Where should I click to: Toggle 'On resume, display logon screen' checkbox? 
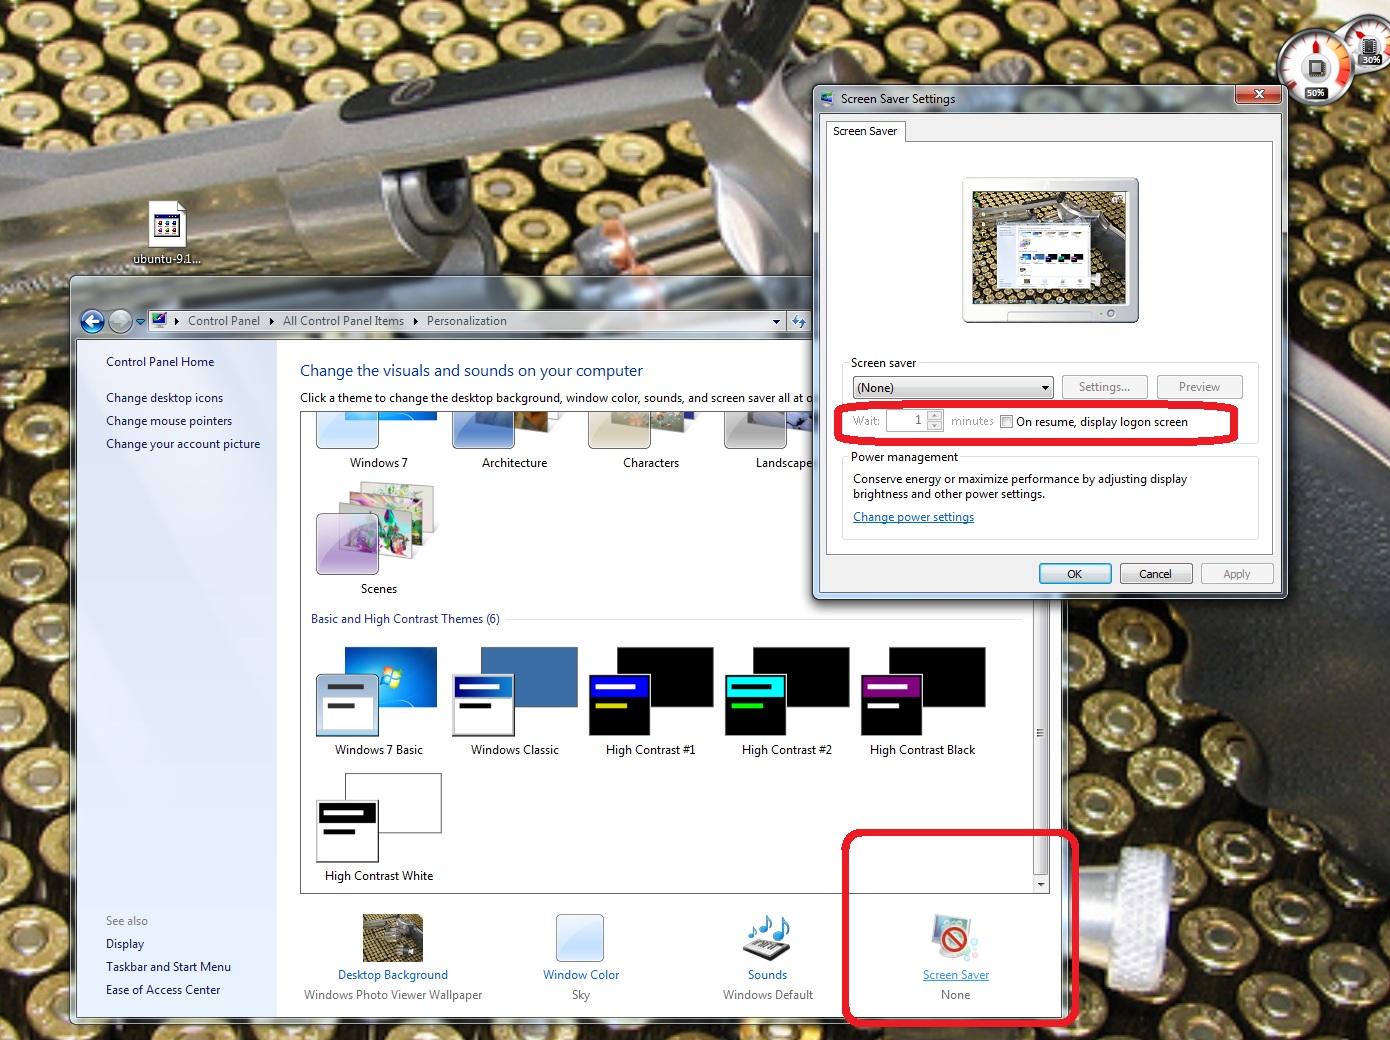[1007, 422]
